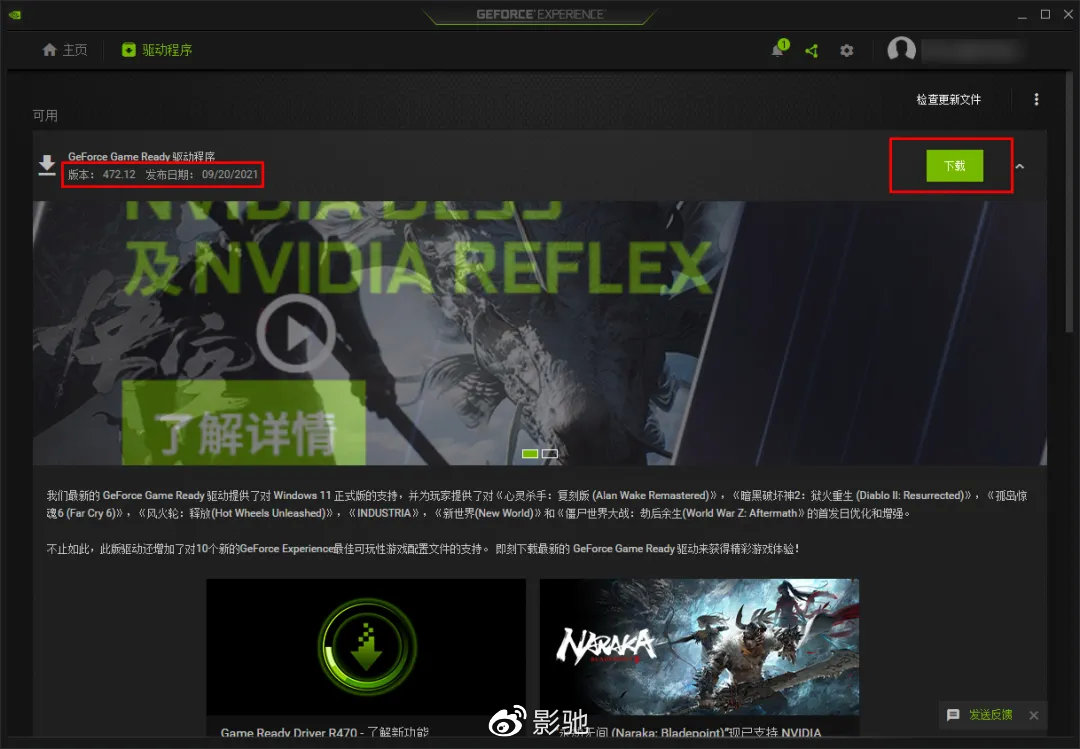Viewport: 1080px width, 749px height.
Task: Collapse driver details with the chevron arrow
Action: coord(1019,166)
